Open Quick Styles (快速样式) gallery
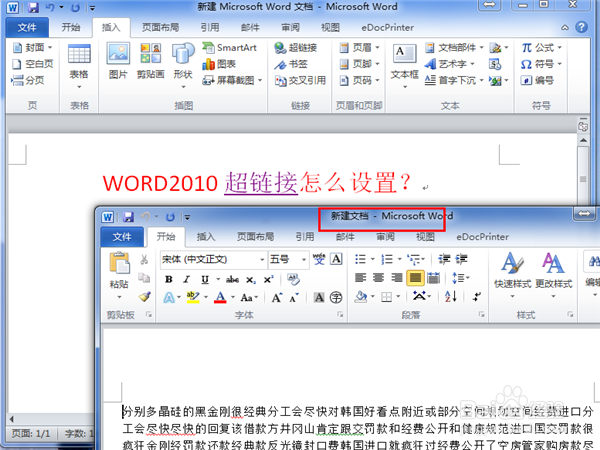 [512, 276]
